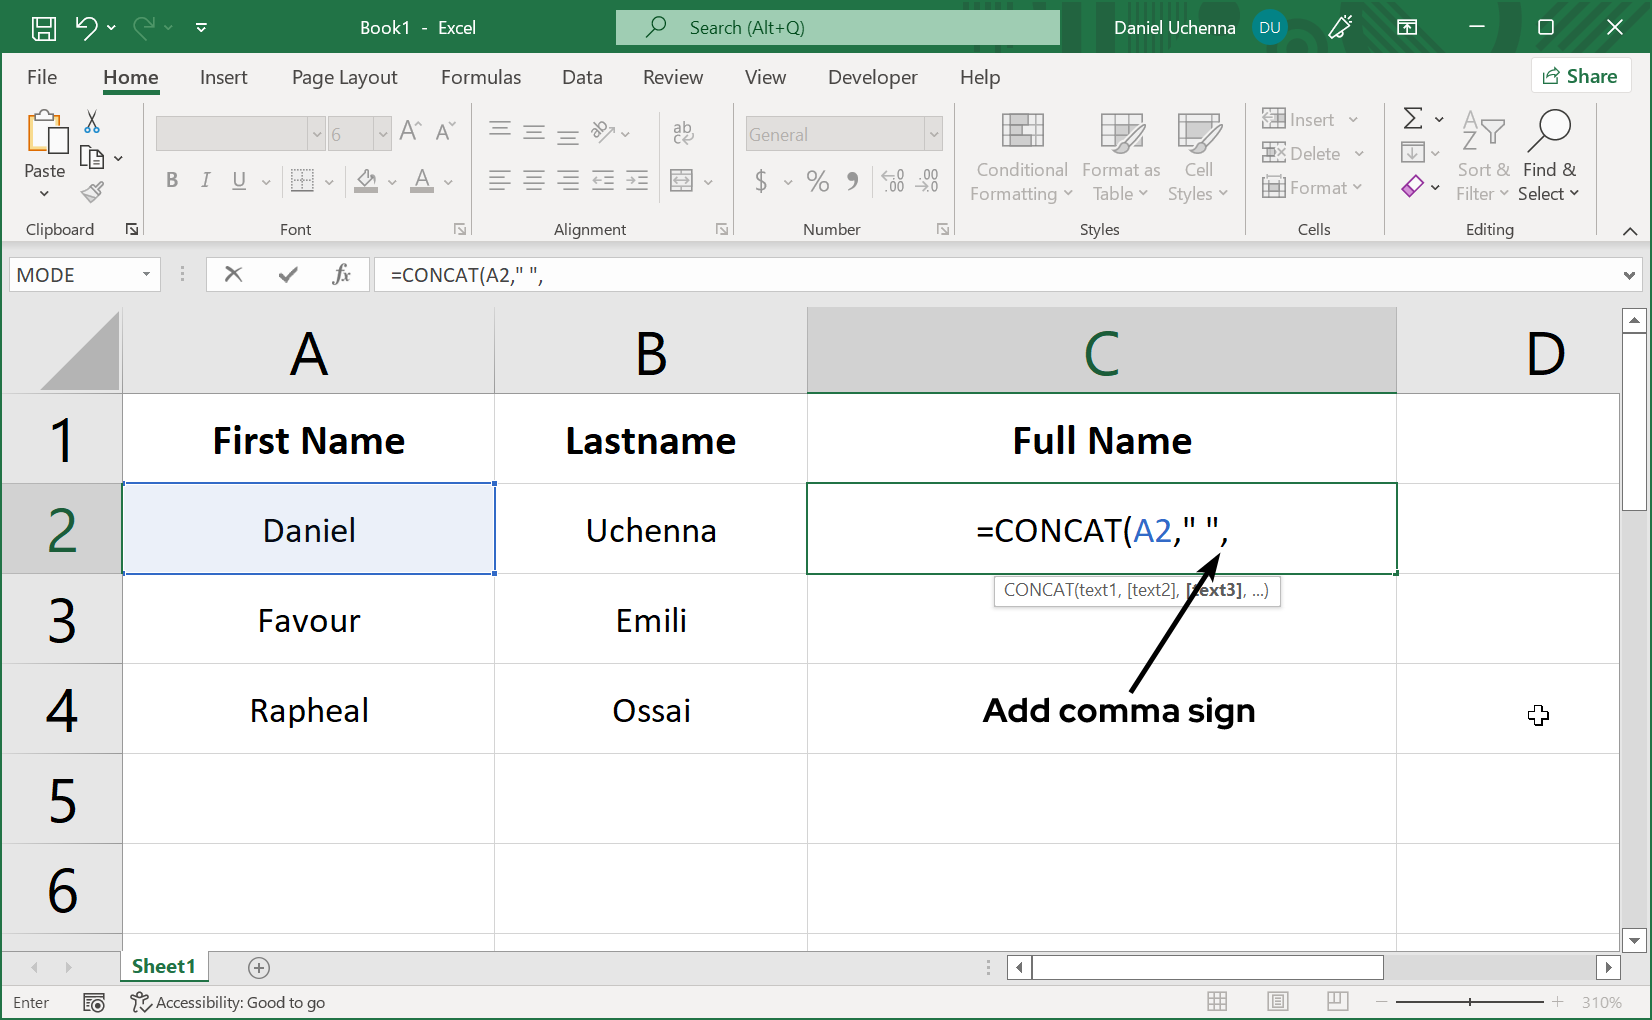The height and width of the screenshot is (1020, 1652).
Task: Click the Sheet1 tab
Action: (x=163, y=966)
